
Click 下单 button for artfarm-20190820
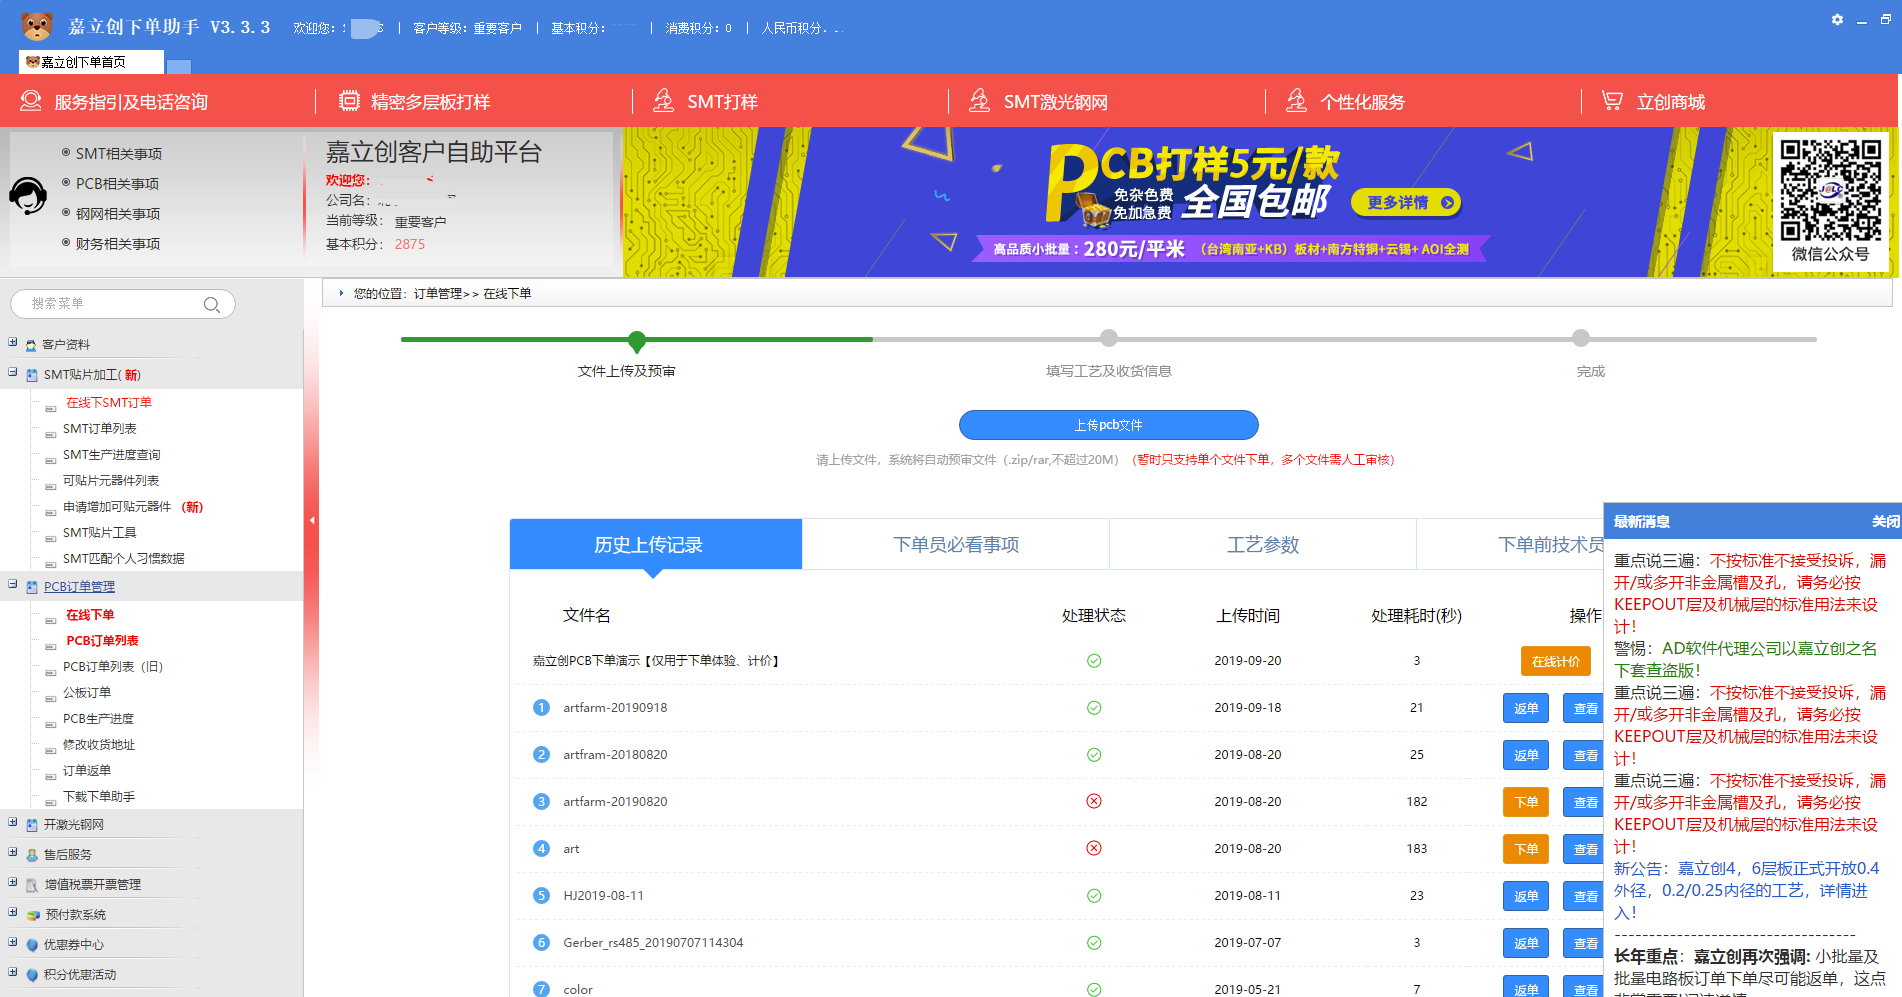(1526, 802)
